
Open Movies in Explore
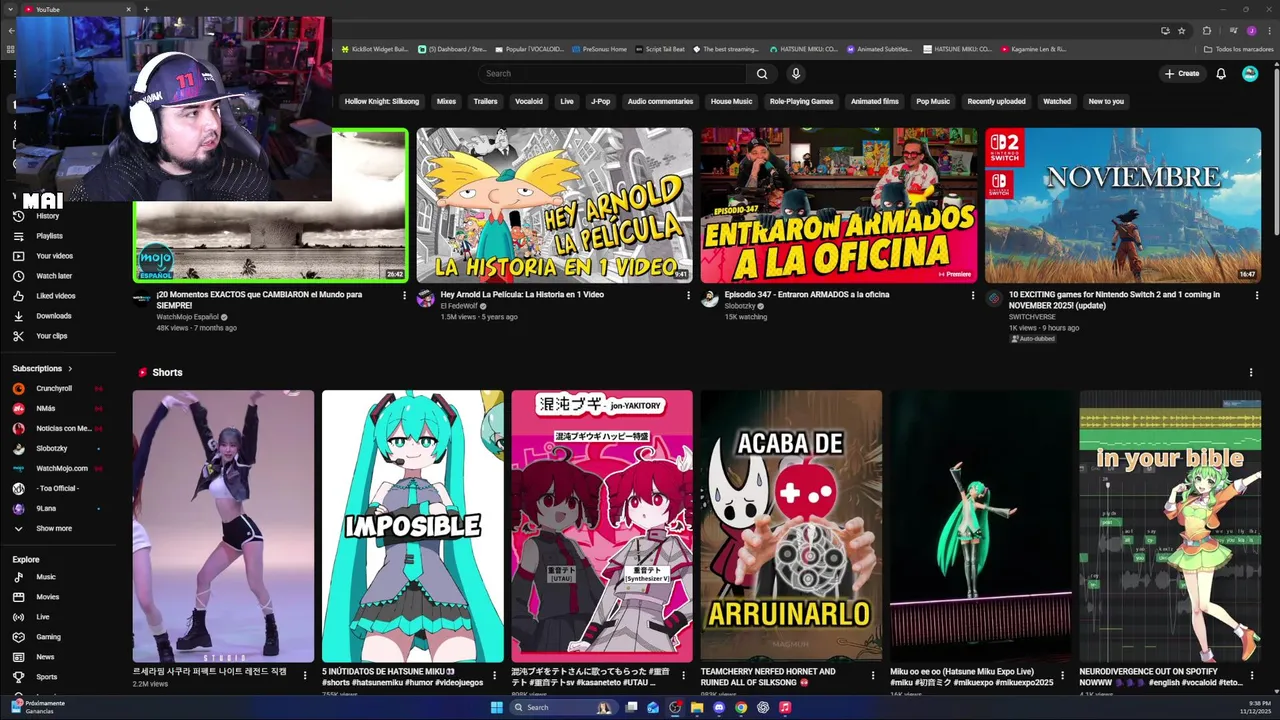tap(47, 597)
